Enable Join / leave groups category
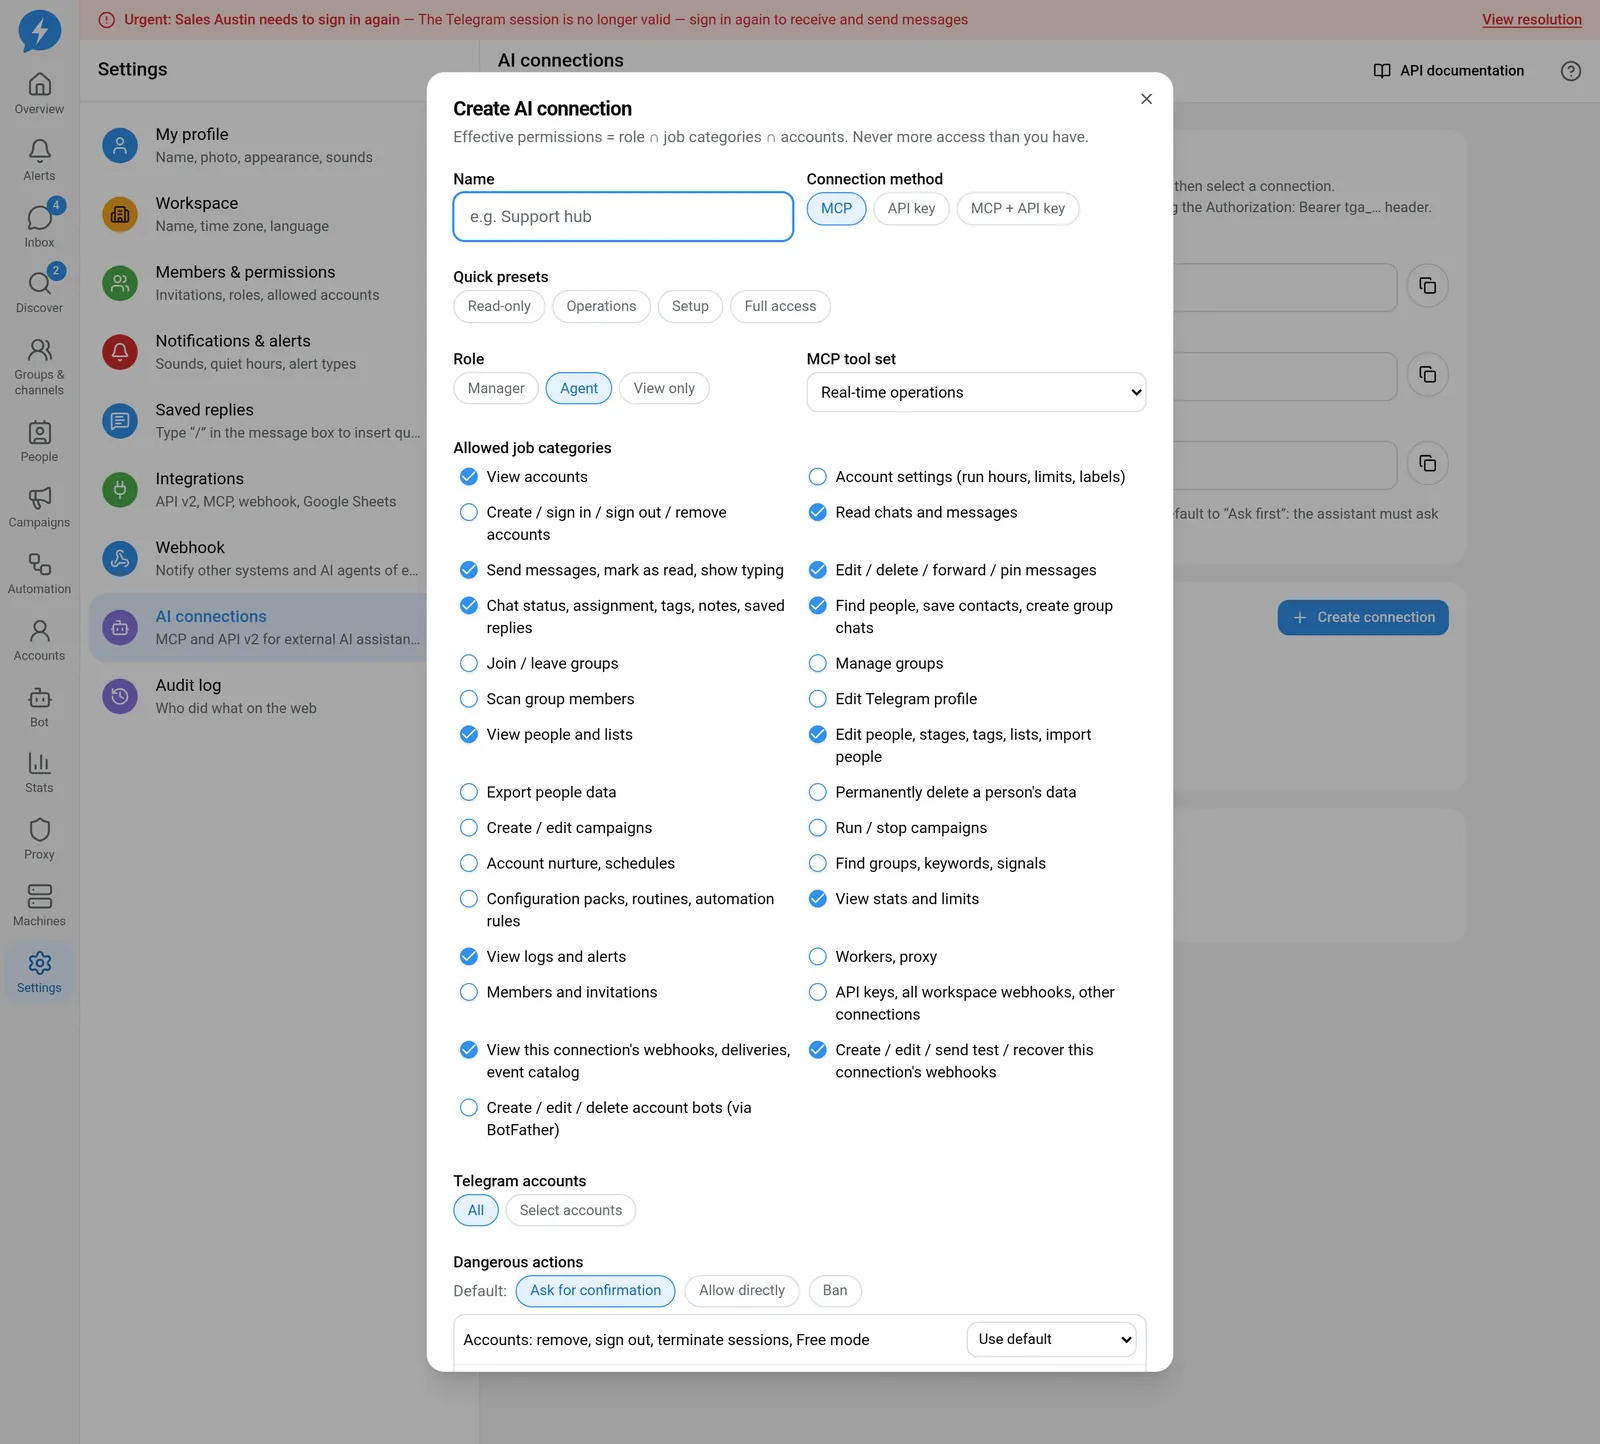This screenshot has height=1444, width=1600. 468,663
